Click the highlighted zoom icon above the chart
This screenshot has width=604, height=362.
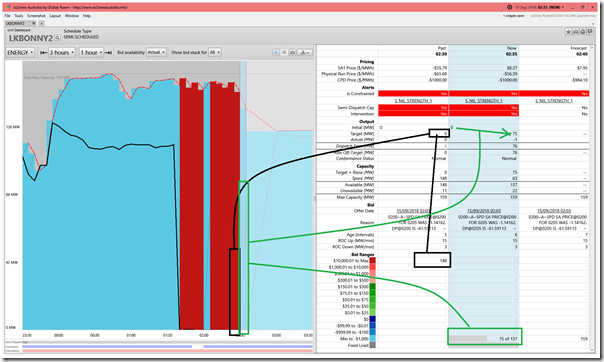[x=276, y=52]
